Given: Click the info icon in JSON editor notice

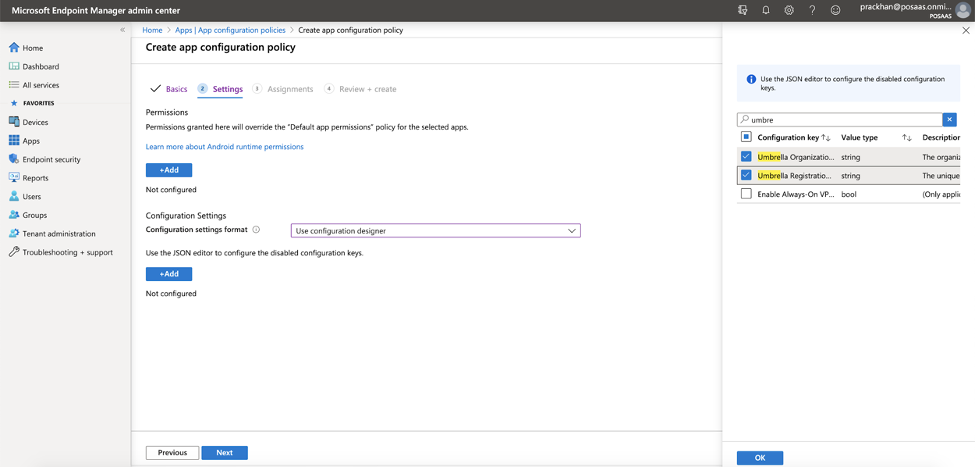Looking at the screenshot, I should [751, 80].
